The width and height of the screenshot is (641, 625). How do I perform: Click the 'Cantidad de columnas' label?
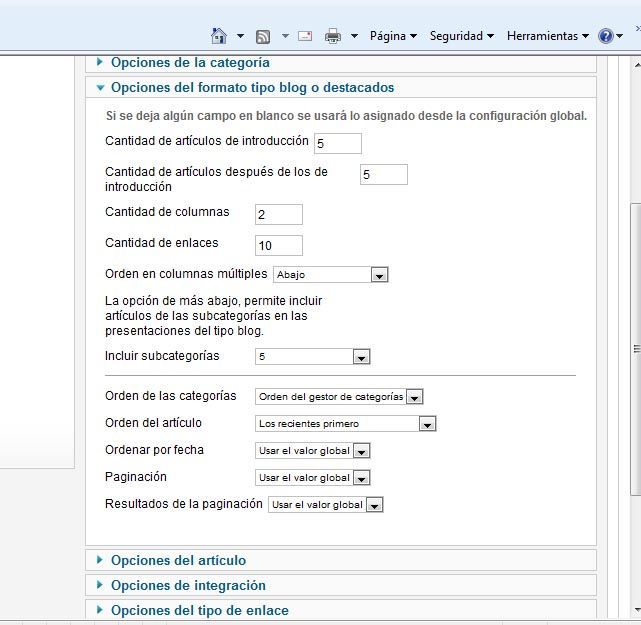[x=167, y=212]
